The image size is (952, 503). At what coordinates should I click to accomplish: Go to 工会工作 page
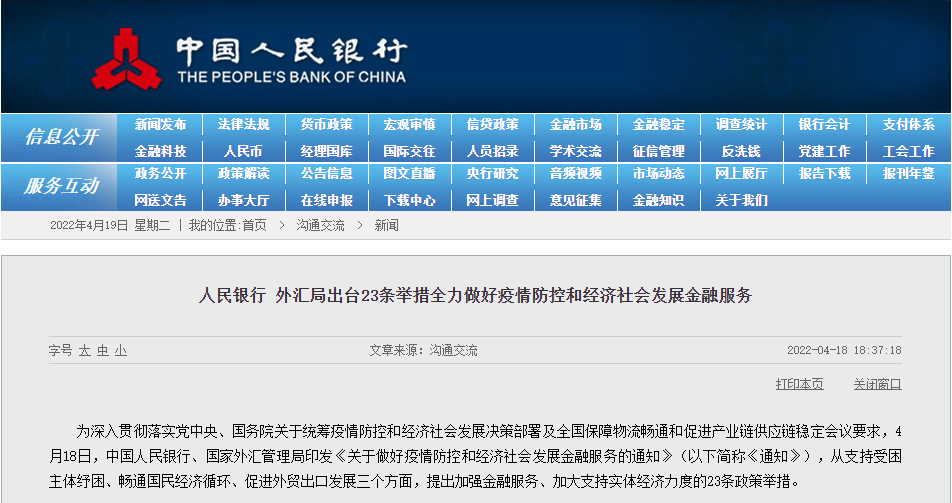click(x=908, y=151)
